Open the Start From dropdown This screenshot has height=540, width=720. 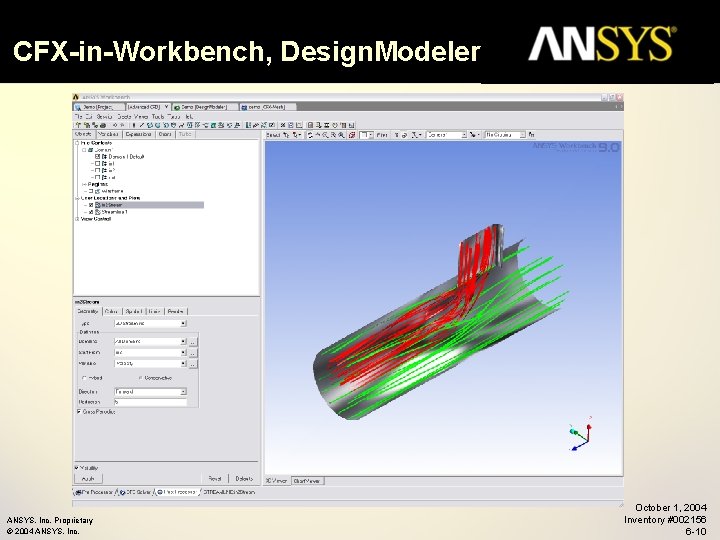(183, 353)
